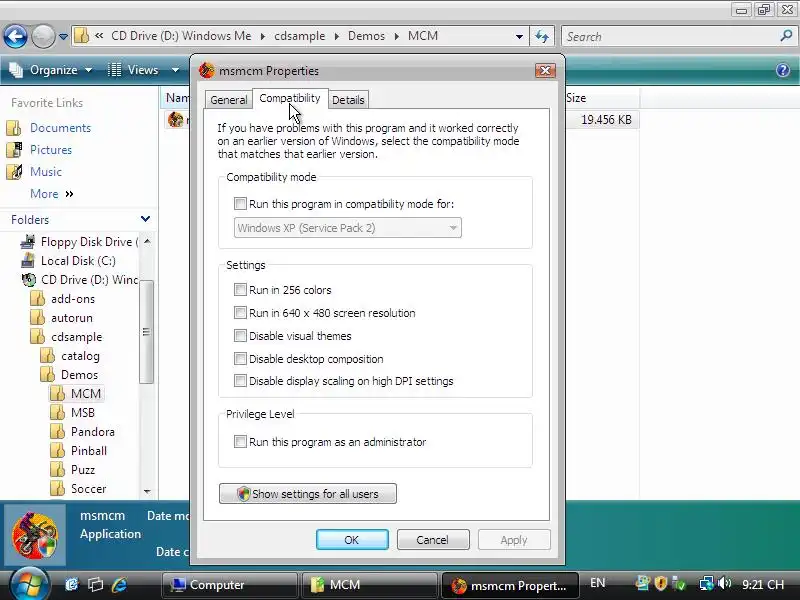Check Disable display scaling on high DPI
Screen dimensions: 800x600
click(x=240, y=381)
